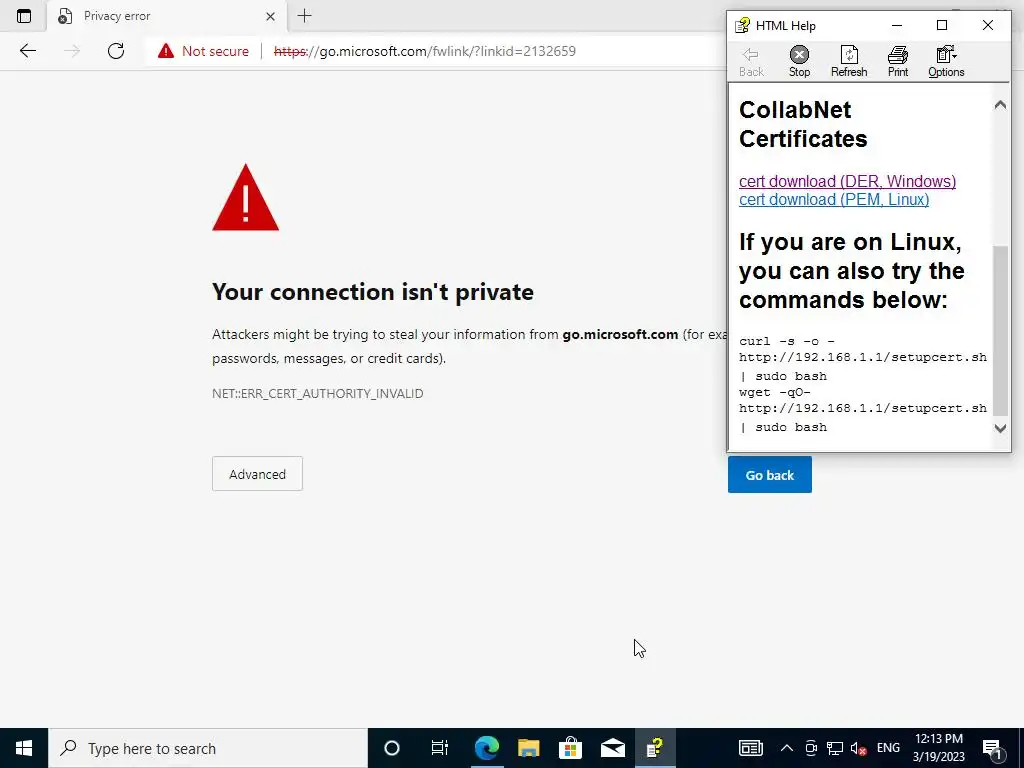The image size is (1024, 768).
Task: Open Microsoft Store from taskbar
Action: [570, 748]
